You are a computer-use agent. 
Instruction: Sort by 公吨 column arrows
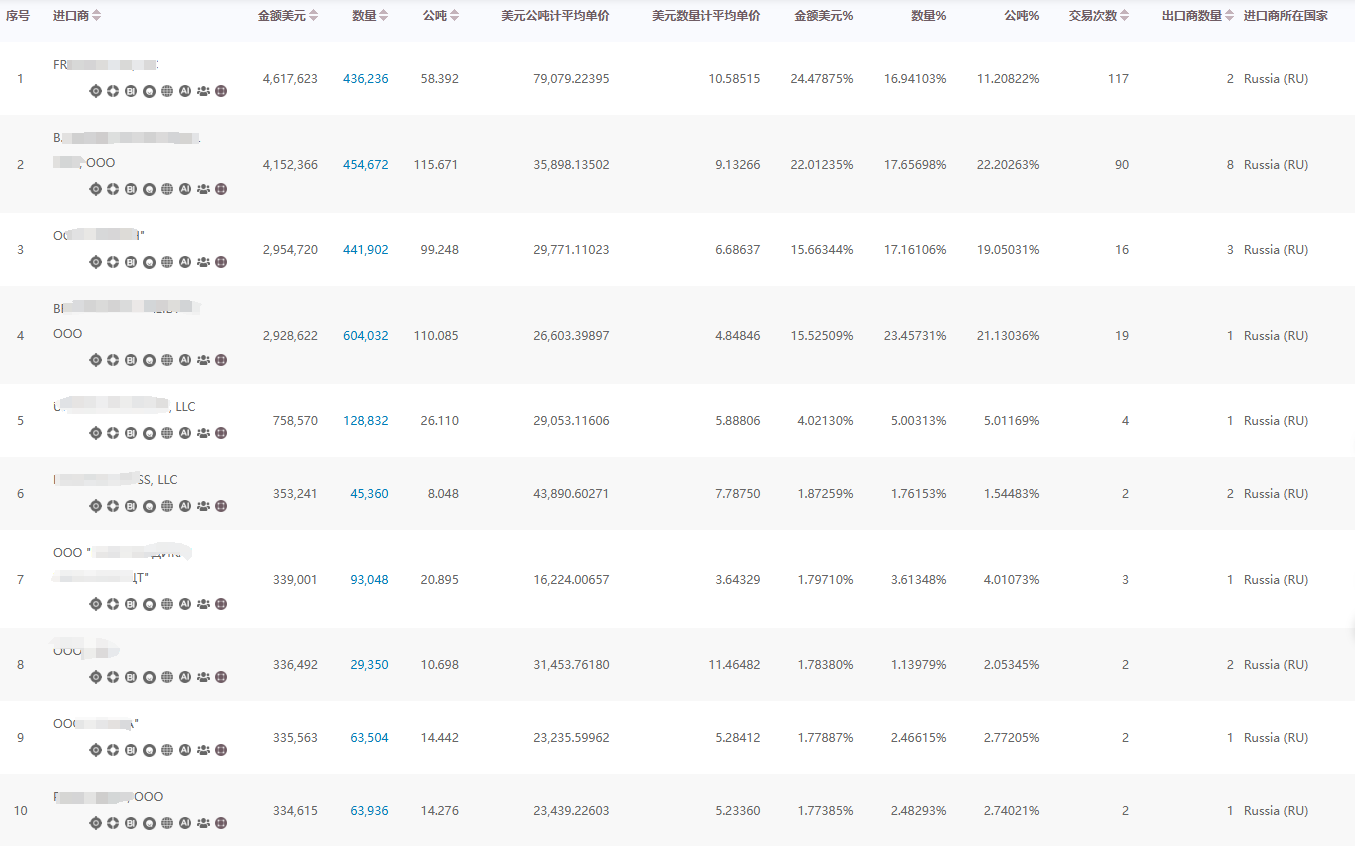(455, 16)
